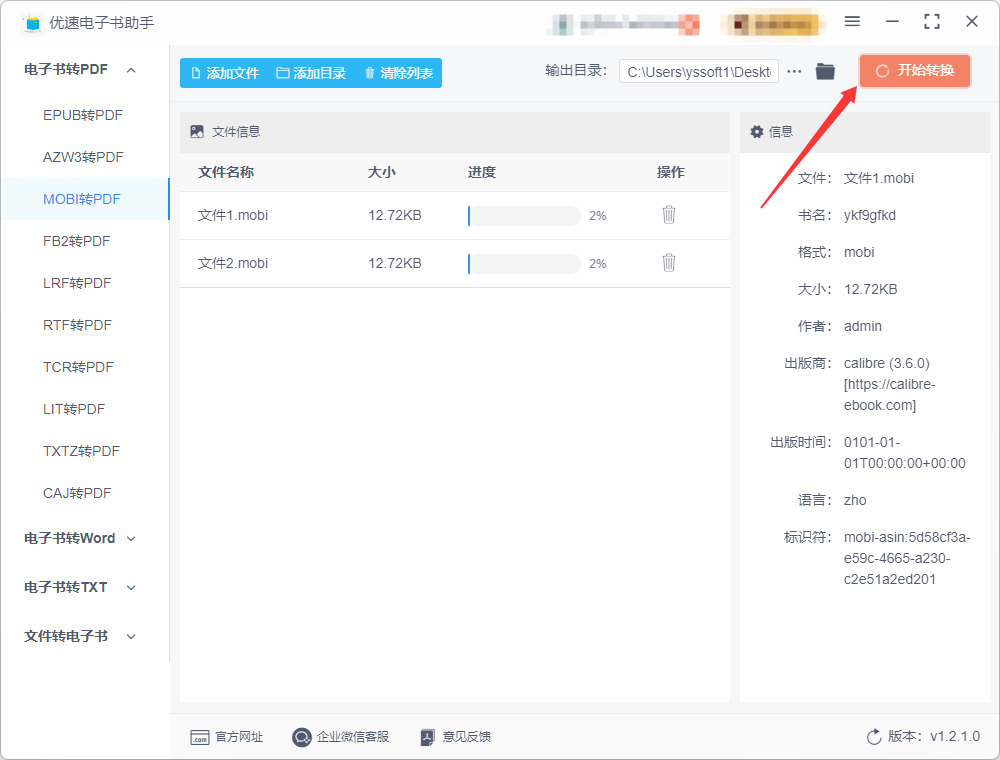Click the 文件信息 panel image icon
1000x760 pixels.
[x=197, y=131]
